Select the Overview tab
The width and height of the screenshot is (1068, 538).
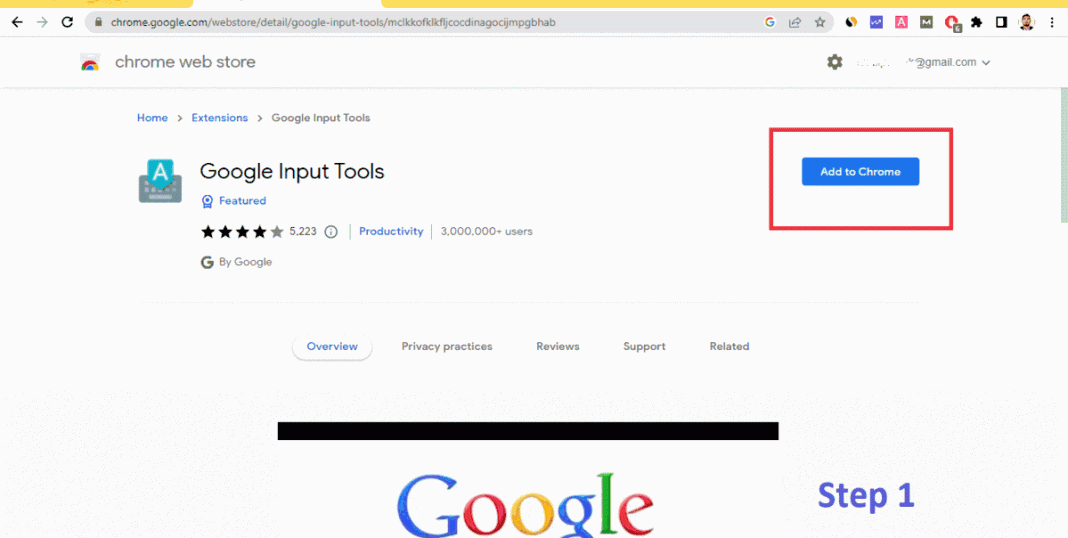332,347
